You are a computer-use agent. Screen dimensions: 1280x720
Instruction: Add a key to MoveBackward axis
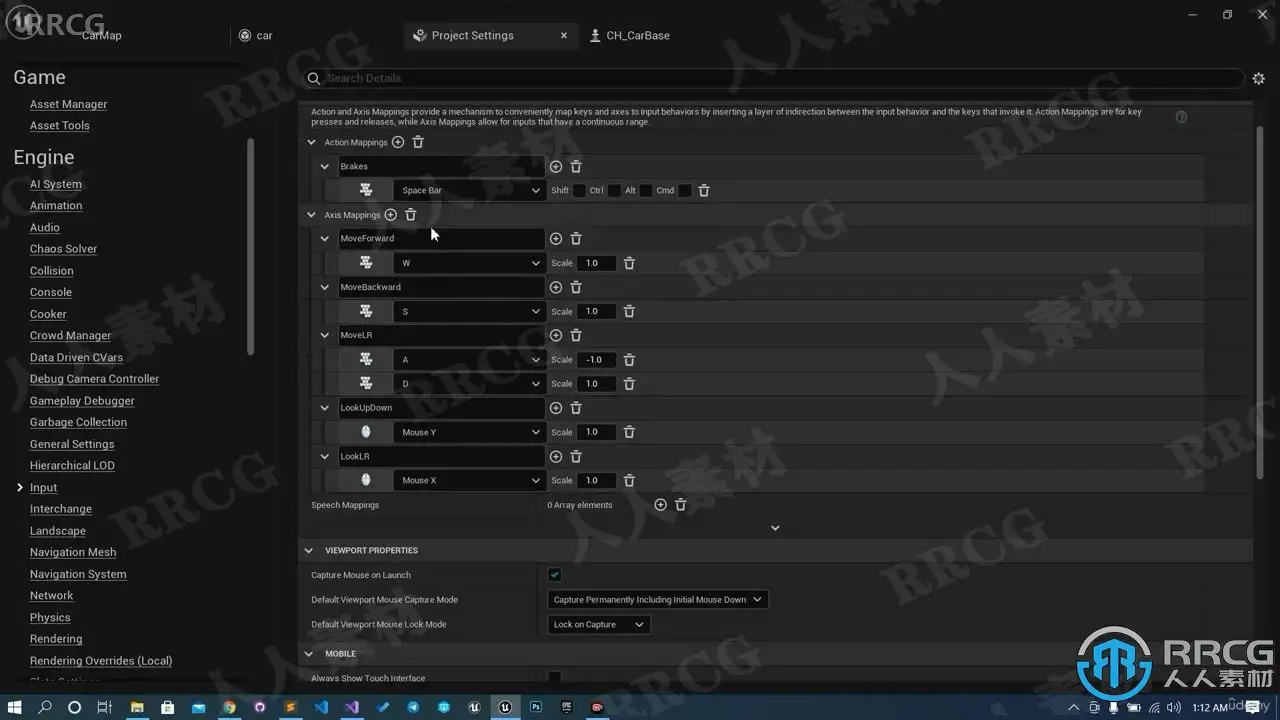(x=556, y=287)
